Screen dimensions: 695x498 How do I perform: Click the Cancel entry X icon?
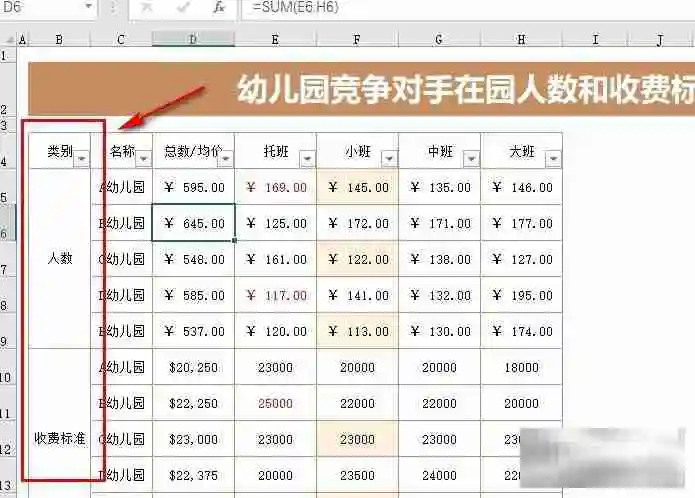pos(146,7)
